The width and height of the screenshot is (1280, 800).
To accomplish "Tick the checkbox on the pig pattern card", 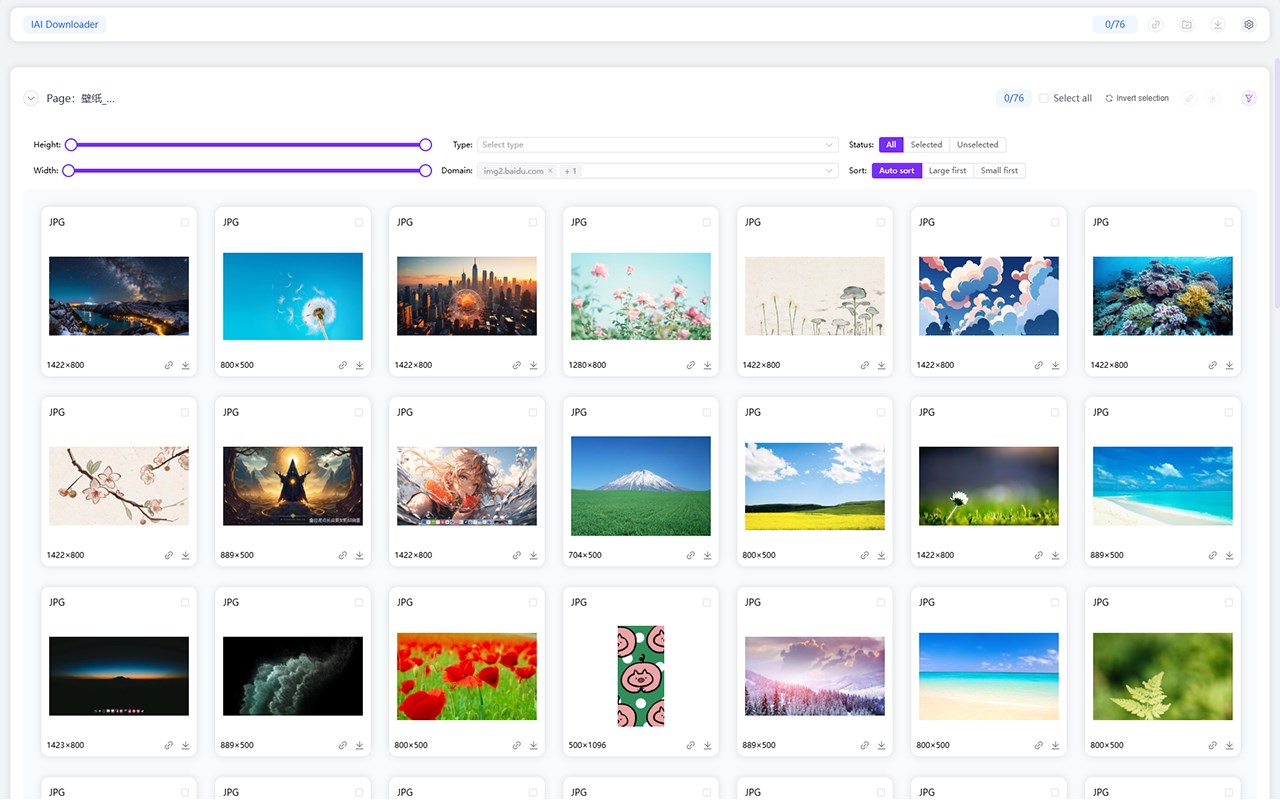I will pyautogui.click(x=707, y=602).
